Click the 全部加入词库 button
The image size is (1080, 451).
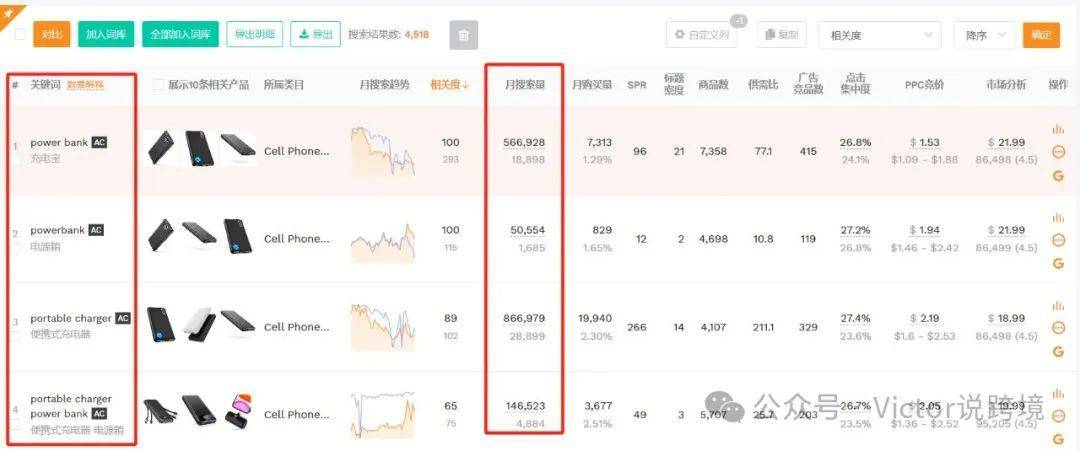pos(180,34)
